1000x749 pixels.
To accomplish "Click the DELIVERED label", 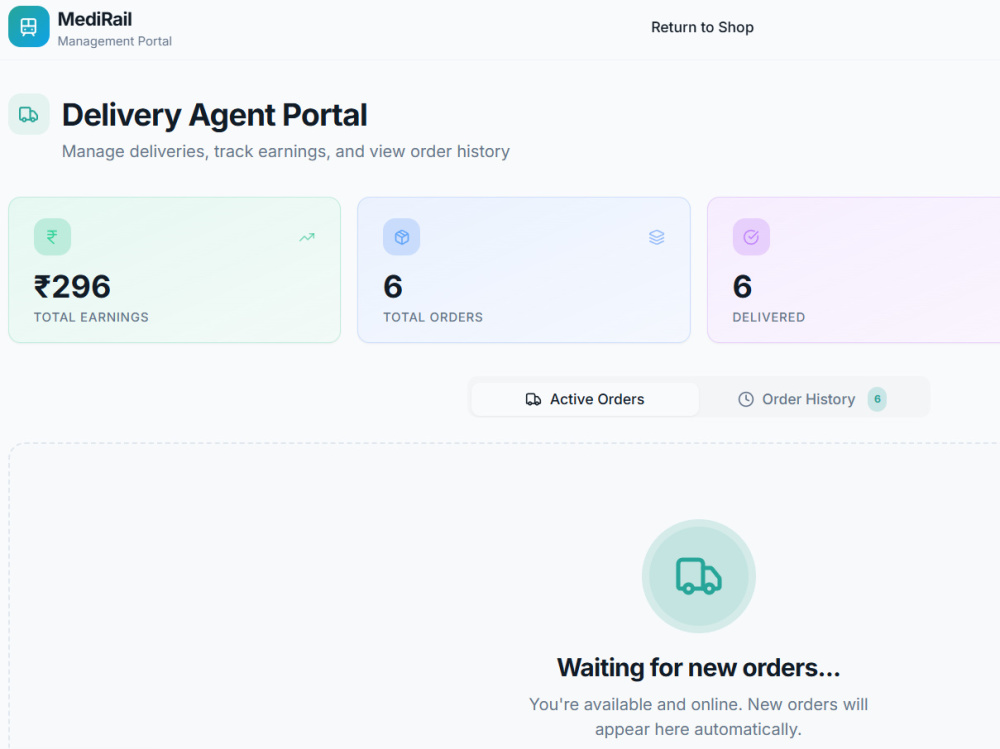I will (768, 317).
